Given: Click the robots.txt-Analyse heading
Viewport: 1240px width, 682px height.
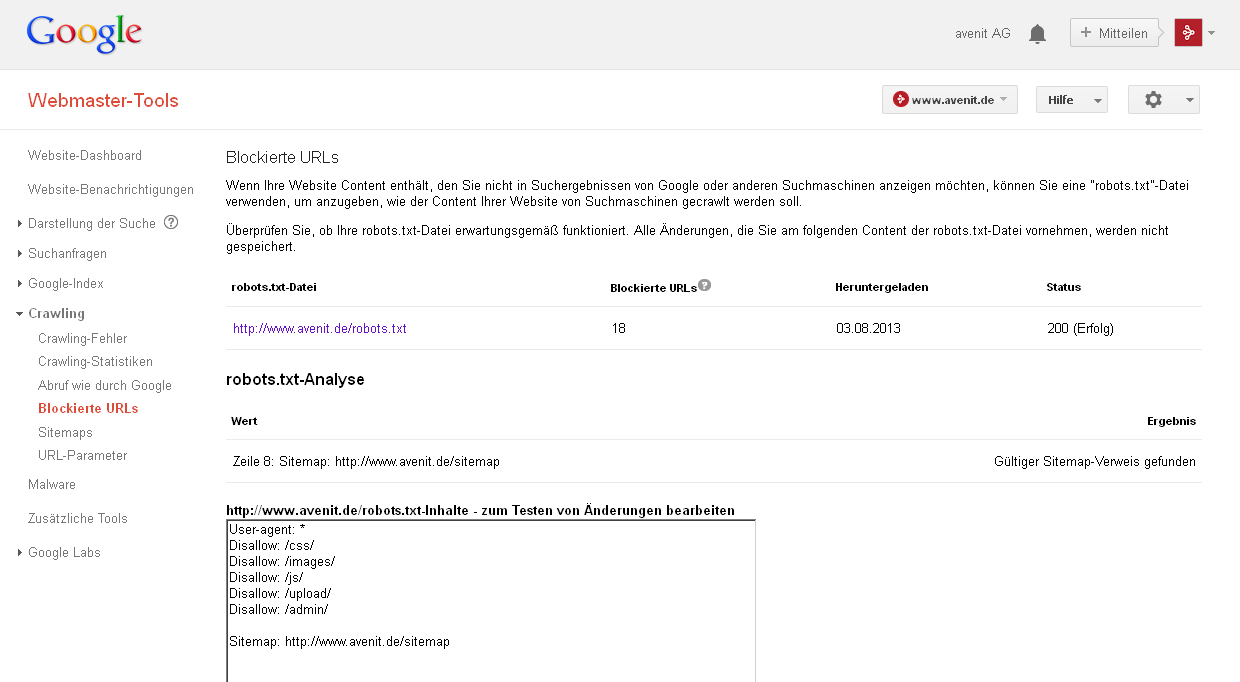Looking at the screenshot, I should click(x=296, y=380).
